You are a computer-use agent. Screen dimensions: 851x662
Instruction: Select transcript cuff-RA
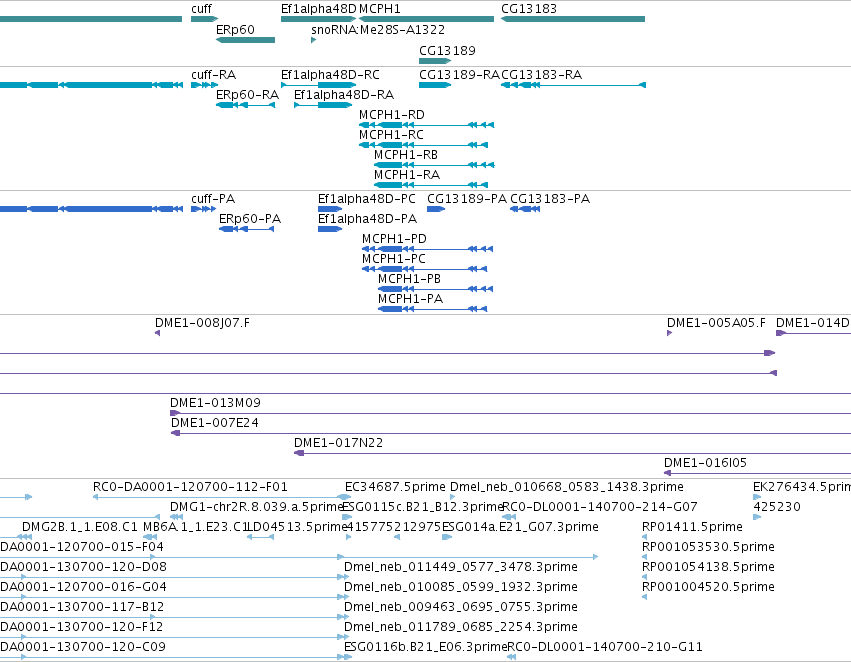(x=213, y=74)
